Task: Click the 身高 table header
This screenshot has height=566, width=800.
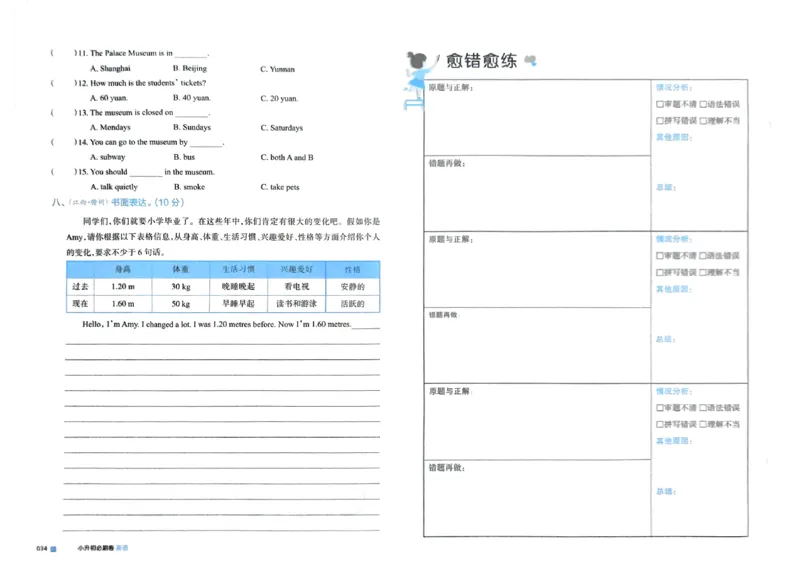Action: click(123, 269)
